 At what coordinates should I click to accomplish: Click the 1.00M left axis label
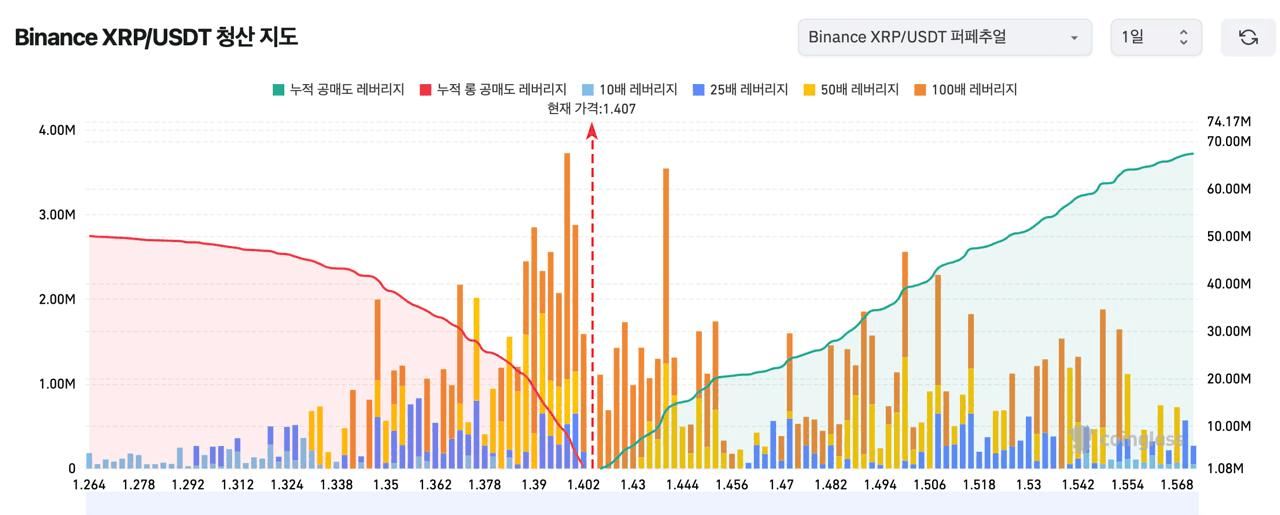click(57, 384)
